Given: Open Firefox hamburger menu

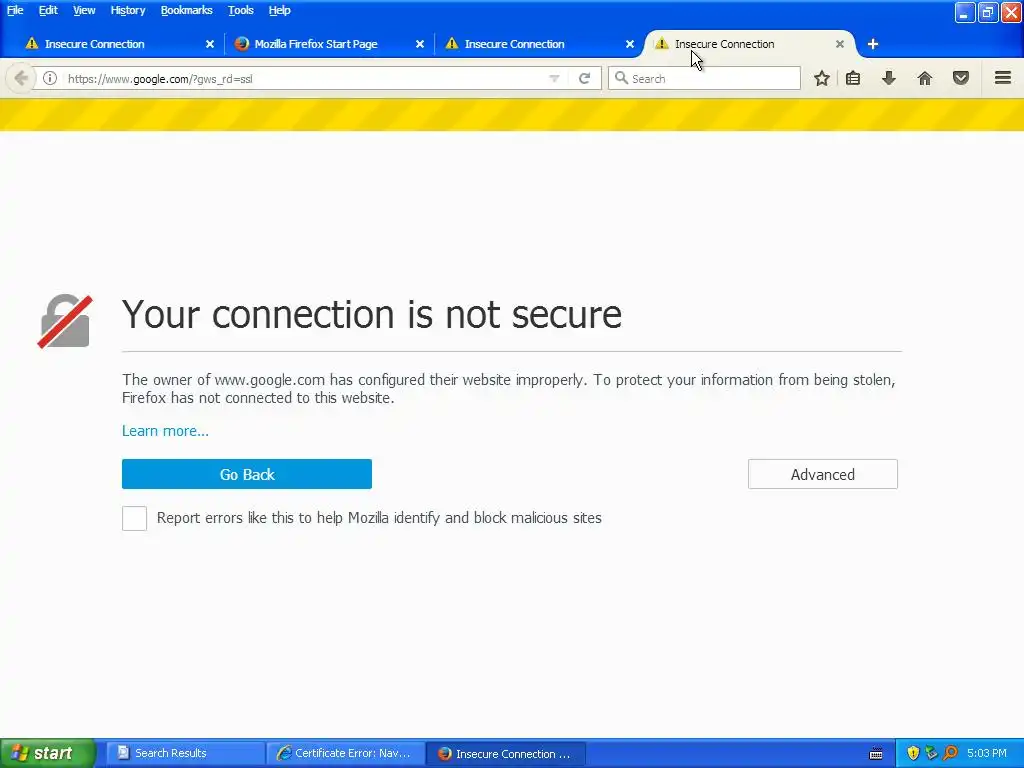Looking at the screenshot, I should coord(1003,78).
